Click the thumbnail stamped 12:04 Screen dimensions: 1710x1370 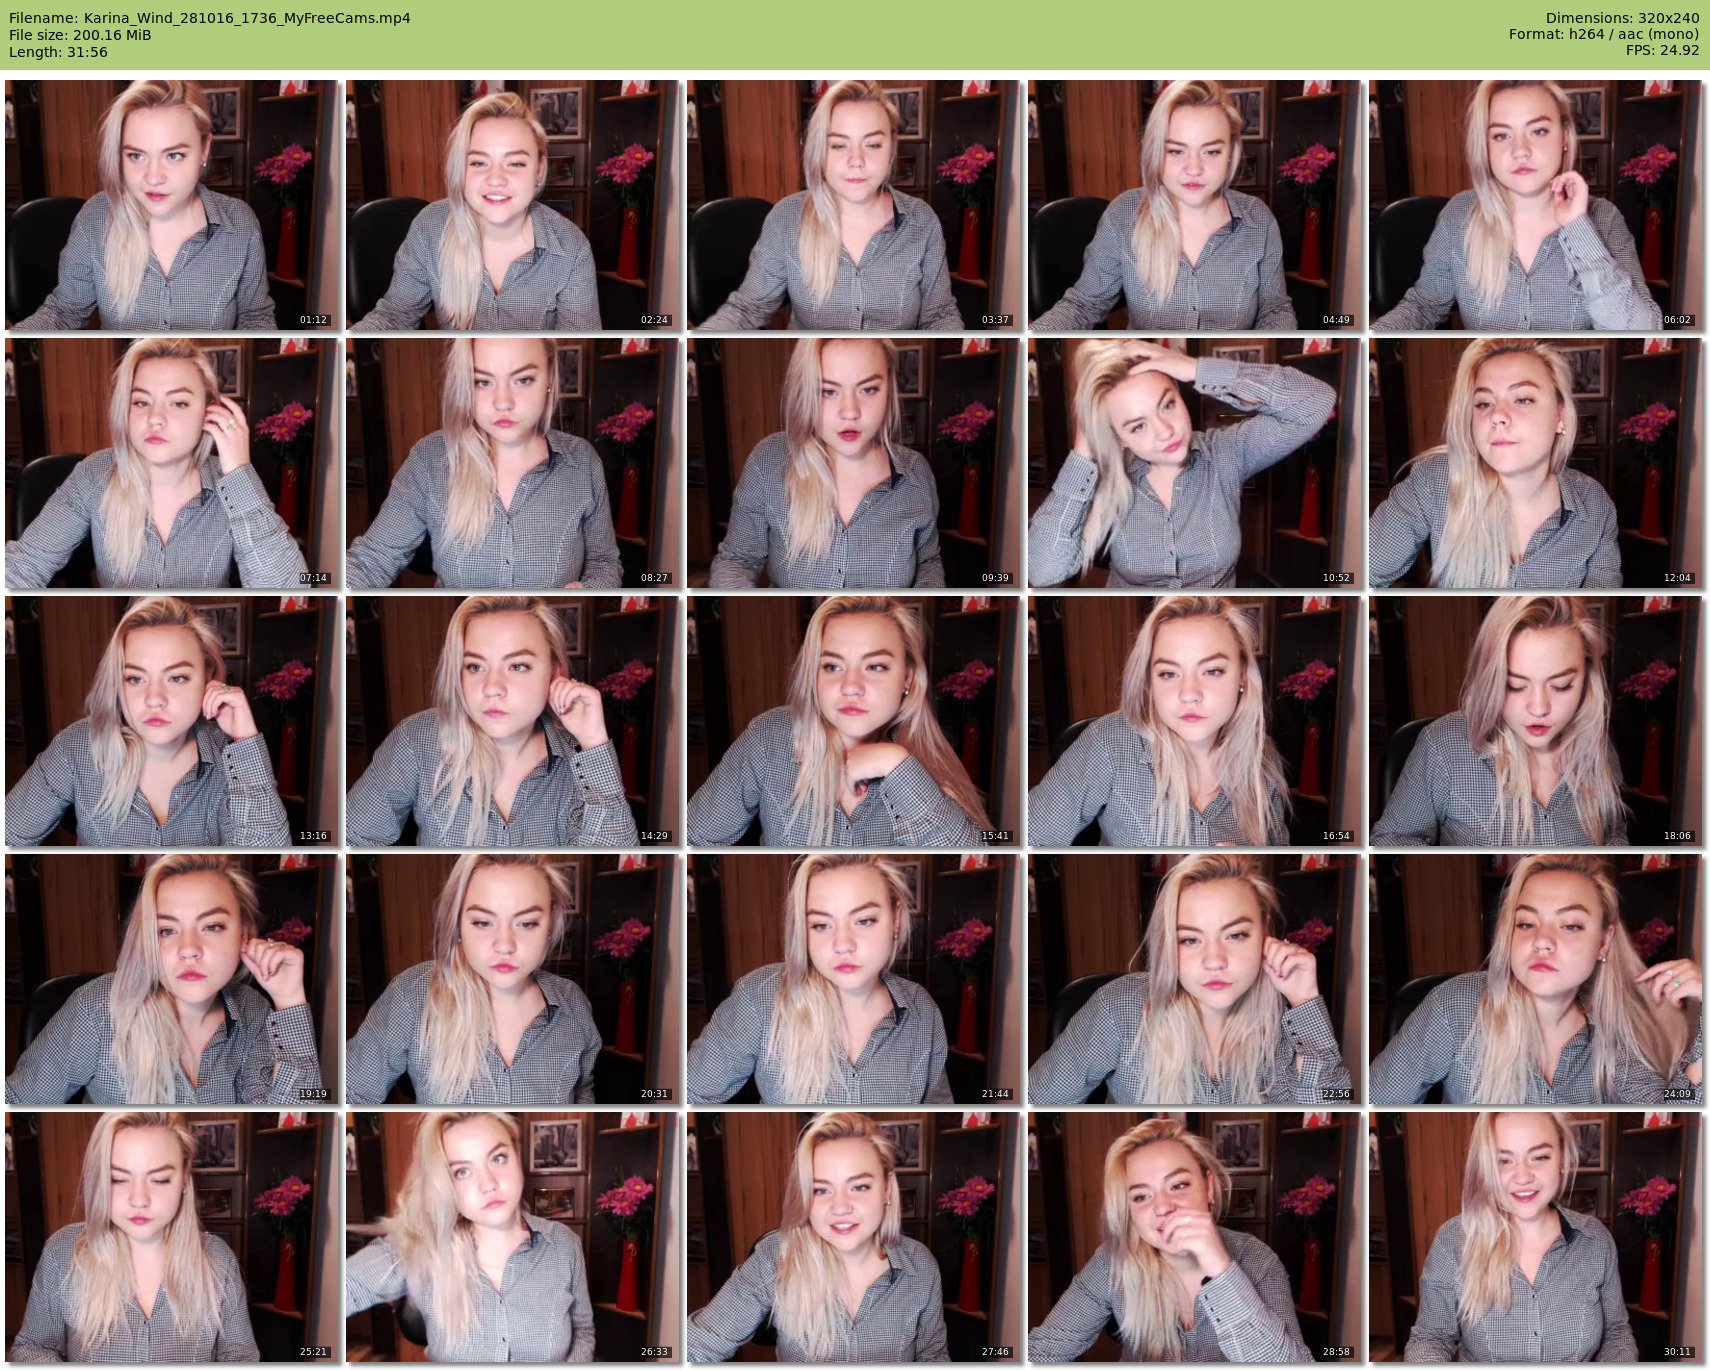(x=1535, y=463)
